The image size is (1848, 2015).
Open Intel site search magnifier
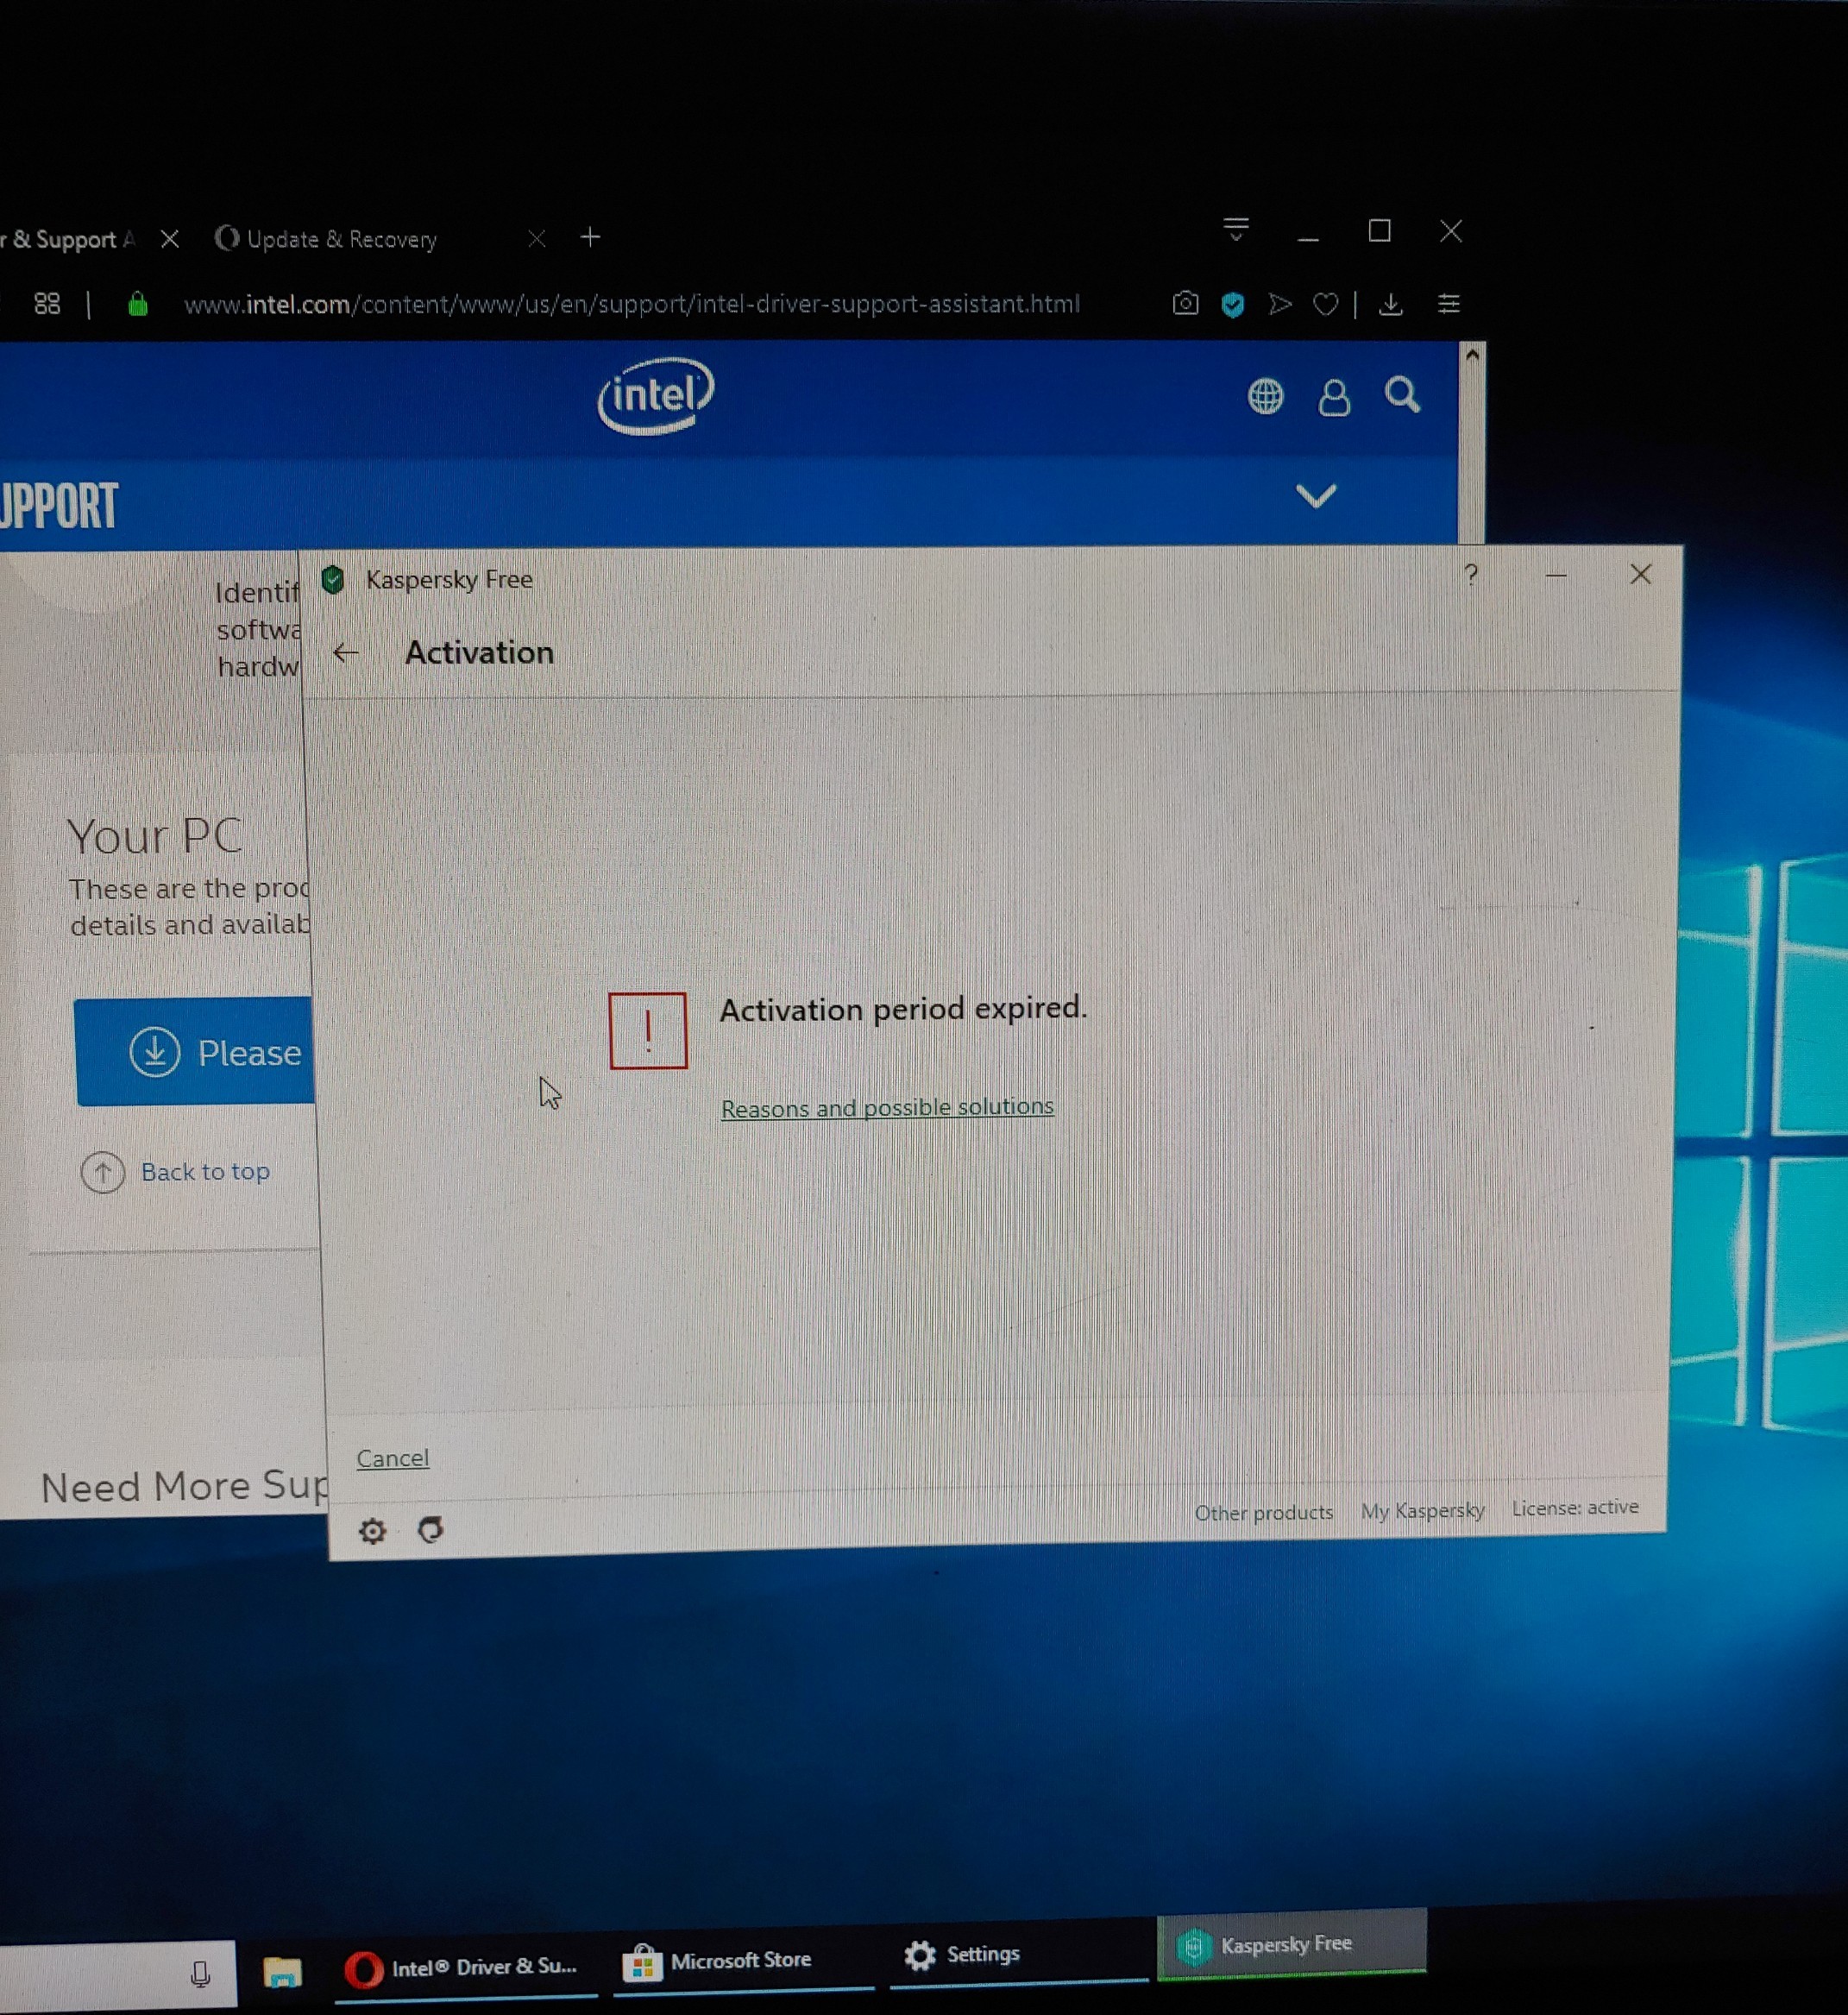tap(1402, 395)
